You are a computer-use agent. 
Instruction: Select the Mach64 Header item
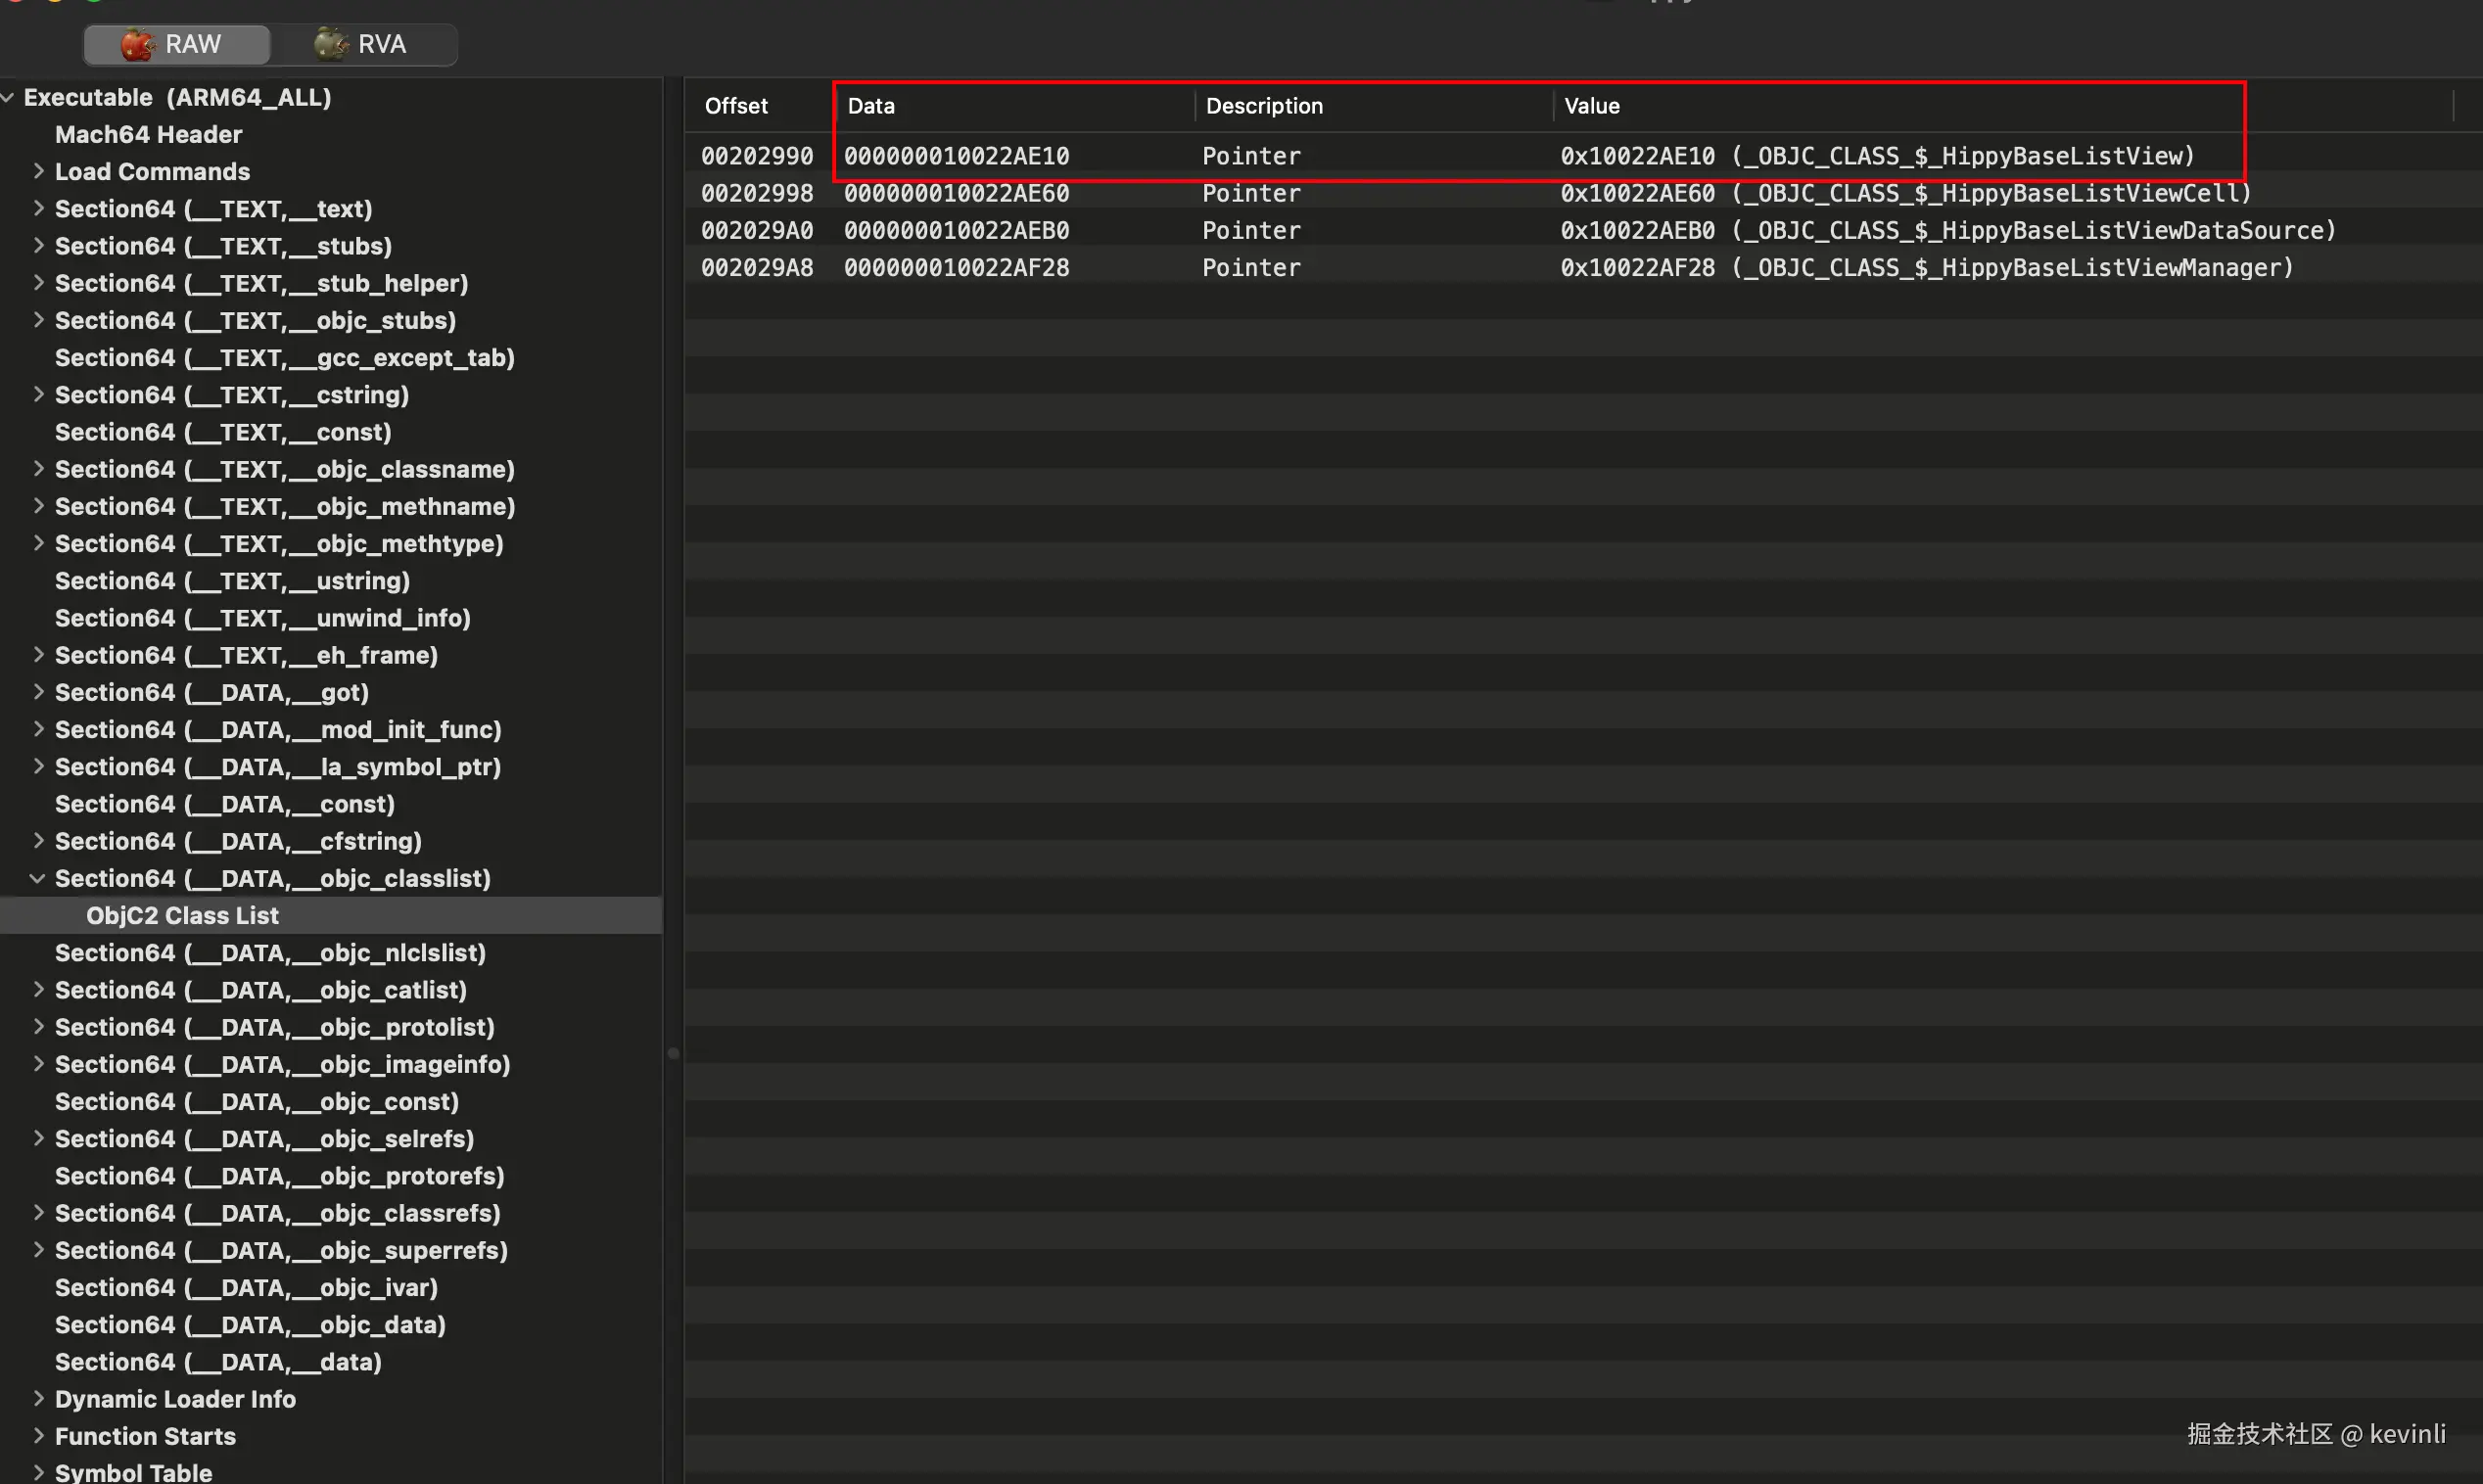pyautogui.click(x=148, y=134)
